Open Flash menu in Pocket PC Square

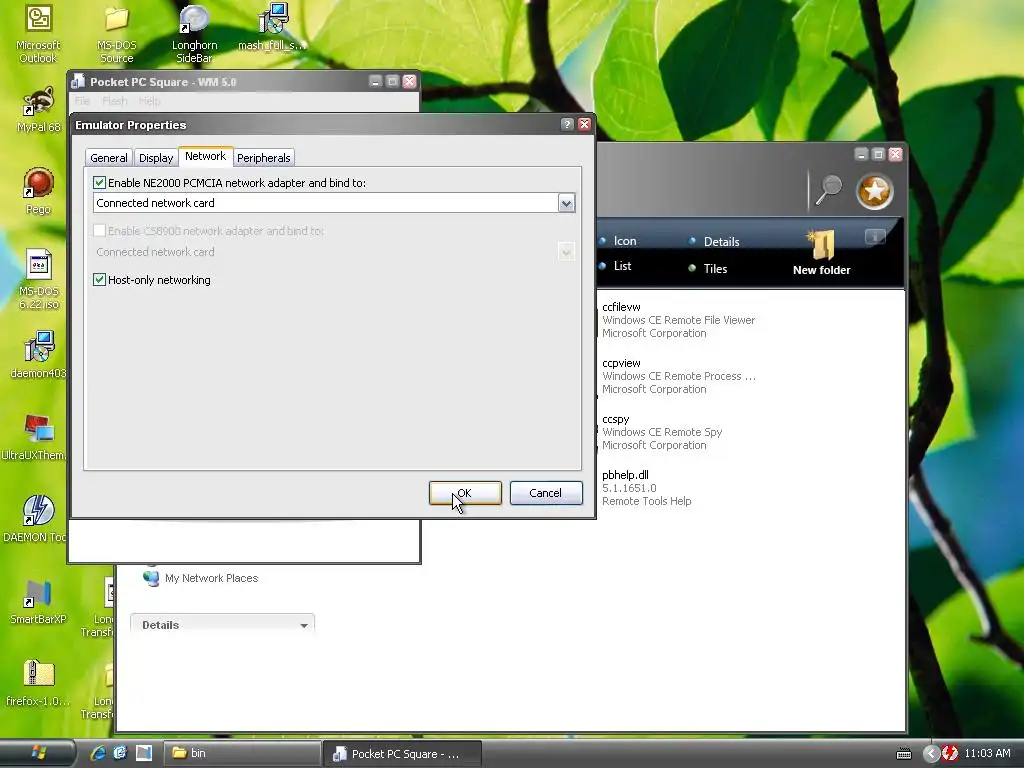114,101
